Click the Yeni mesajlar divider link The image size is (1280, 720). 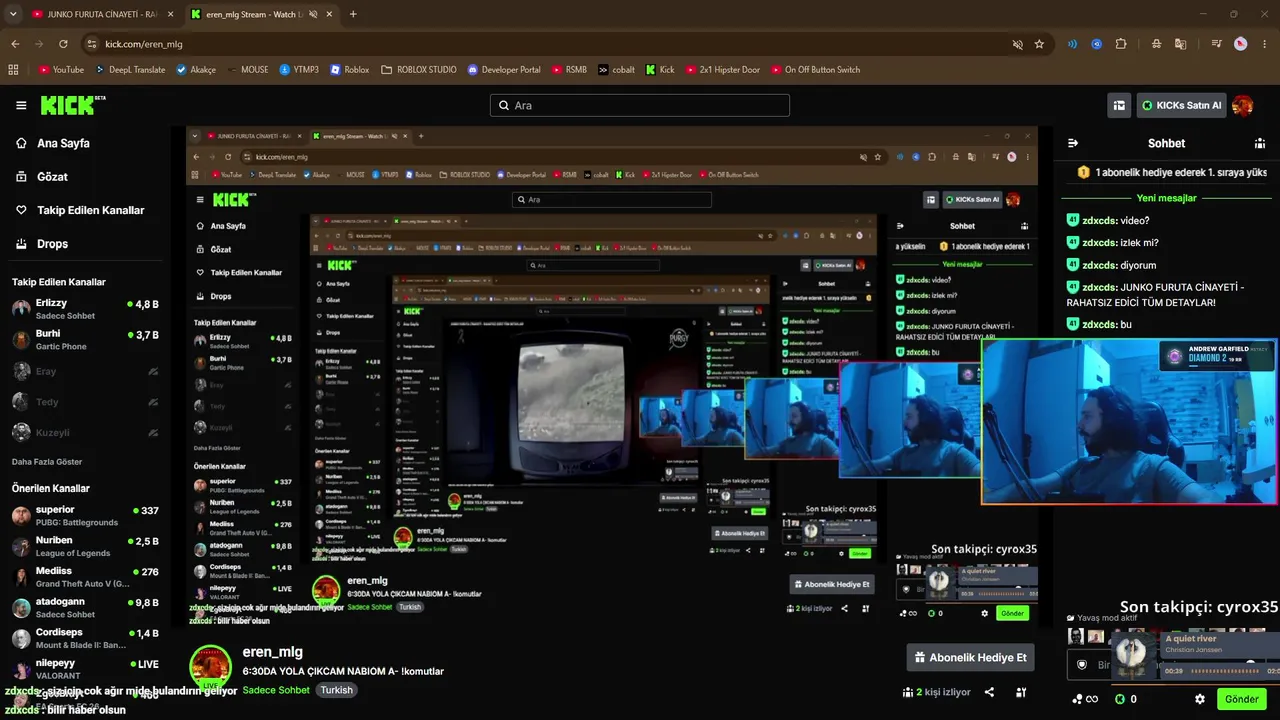(x=1166, y=198)
